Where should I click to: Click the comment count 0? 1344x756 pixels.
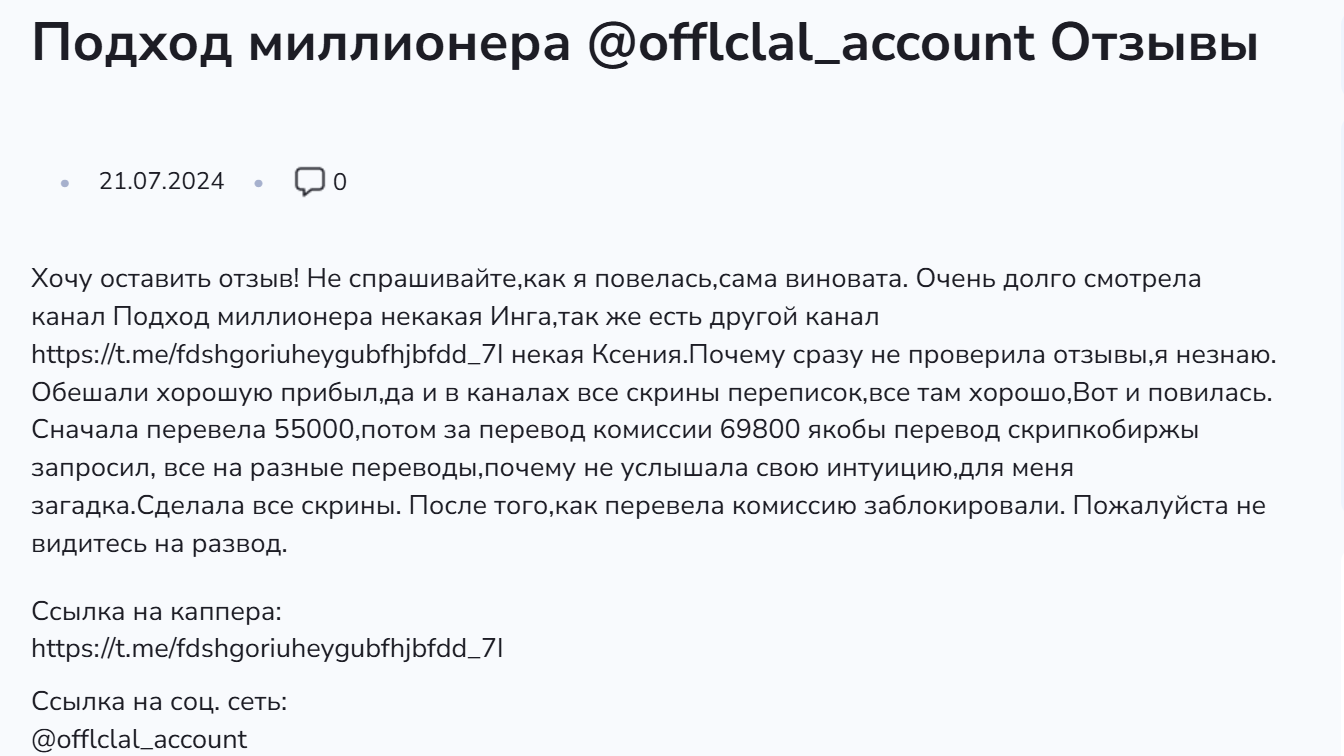coord(340,182)
